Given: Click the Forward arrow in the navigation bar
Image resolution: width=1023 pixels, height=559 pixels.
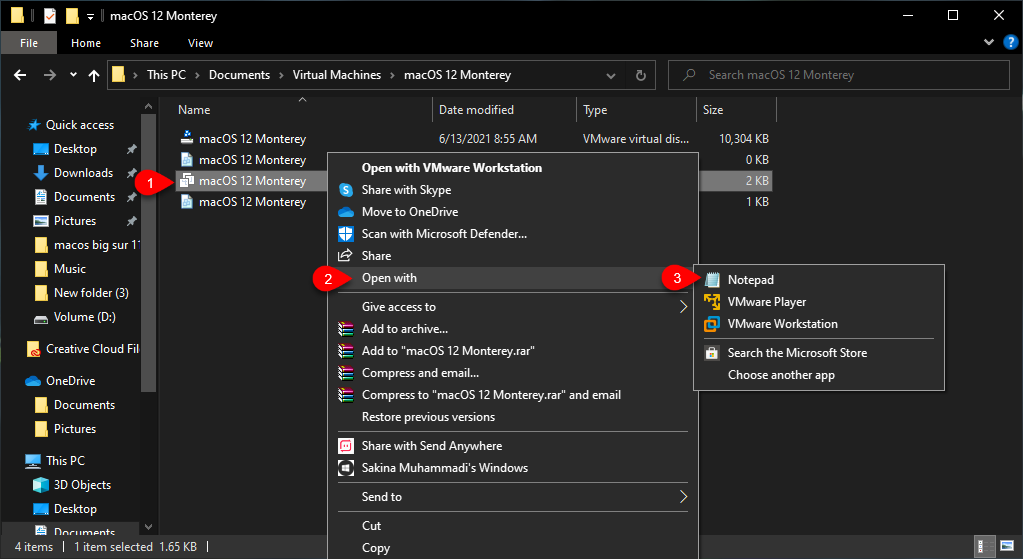Looking at the screenshot, I should 50,75.
